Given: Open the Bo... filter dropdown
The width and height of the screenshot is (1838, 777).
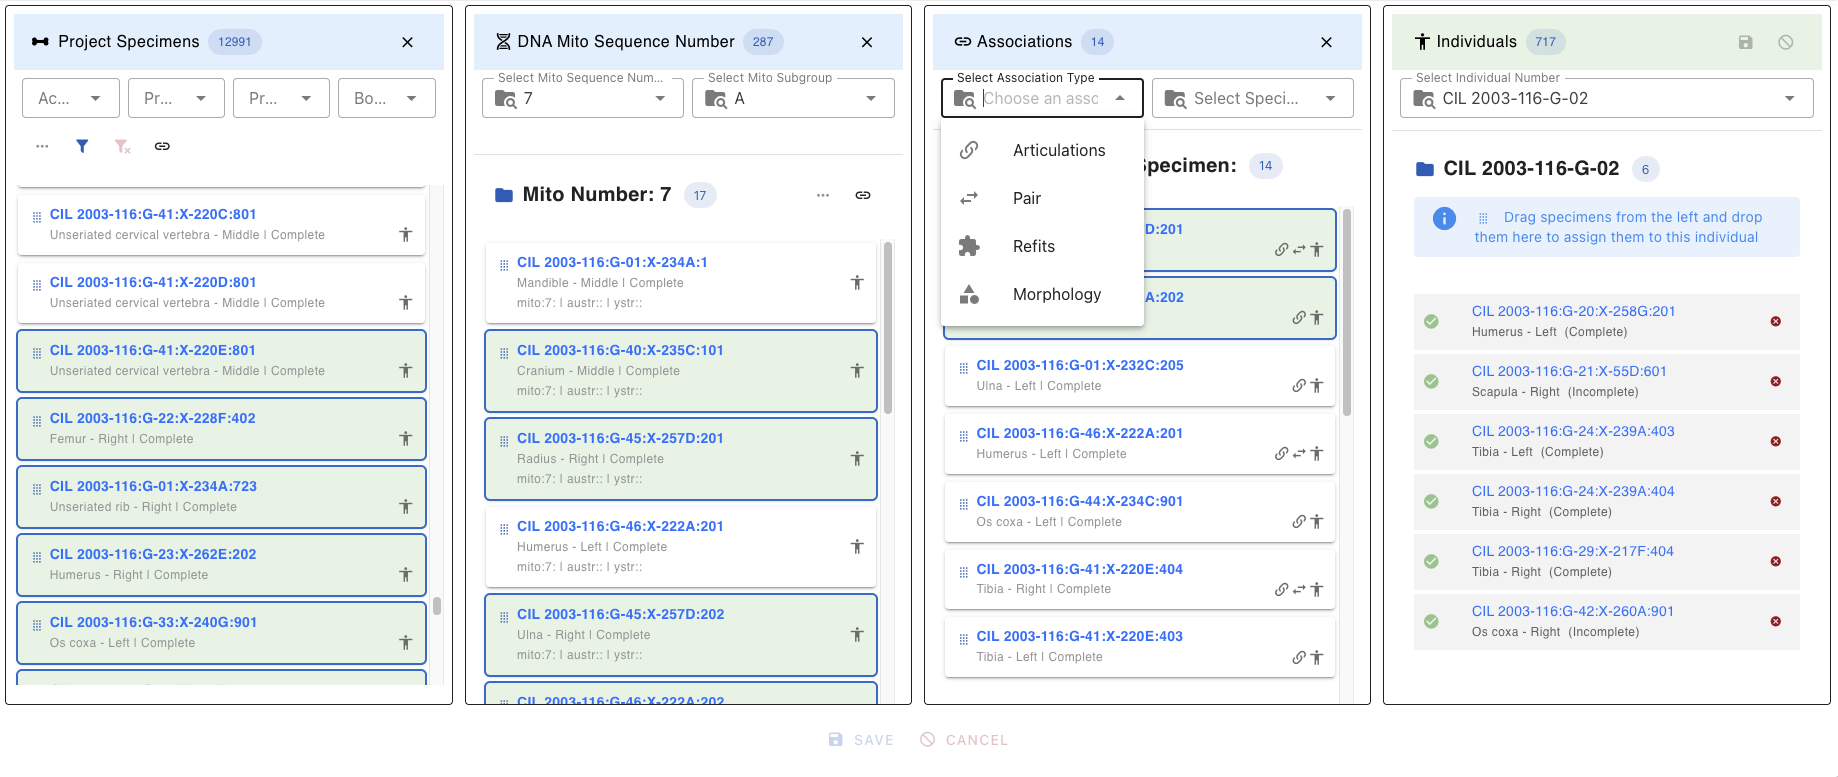Looking at the screenshot, I should [x=386, y=98].
